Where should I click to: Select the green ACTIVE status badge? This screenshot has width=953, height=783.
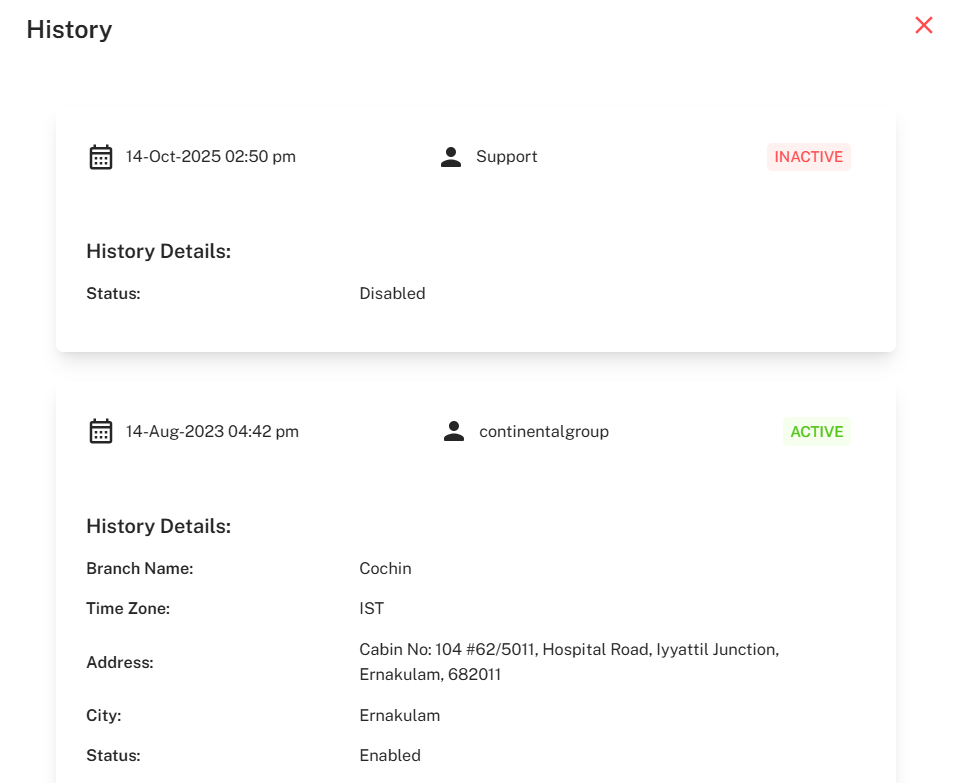816,432
